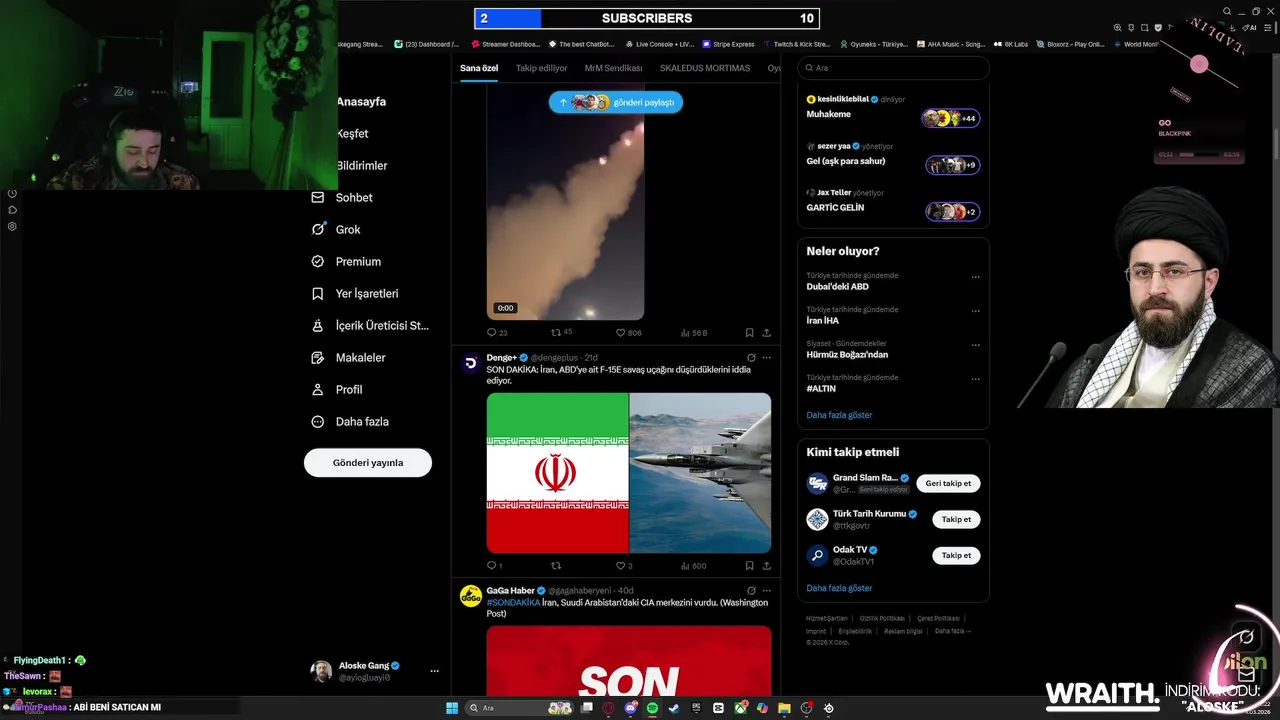The width and height of the screenshot is (1280, 720).
Task: Open File Explorer from taskbar
Action: (x=784, y=708)
